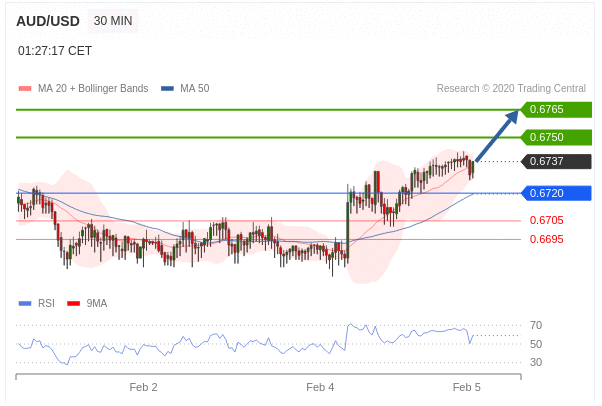The image size is (602, 406).
Task: Select the 30 MIN timeframe badge
Action: pyautogui.click(x=113, y=21)
